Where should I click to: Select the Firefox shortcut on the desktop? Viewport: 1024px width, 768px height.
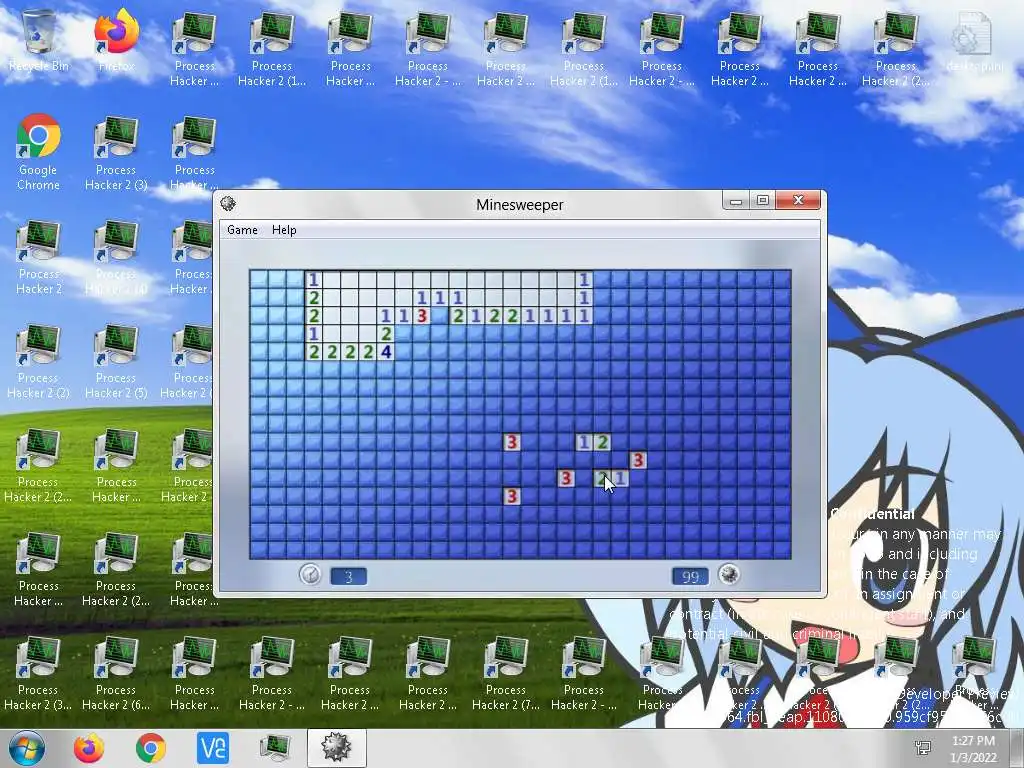(x=117, y=40)
